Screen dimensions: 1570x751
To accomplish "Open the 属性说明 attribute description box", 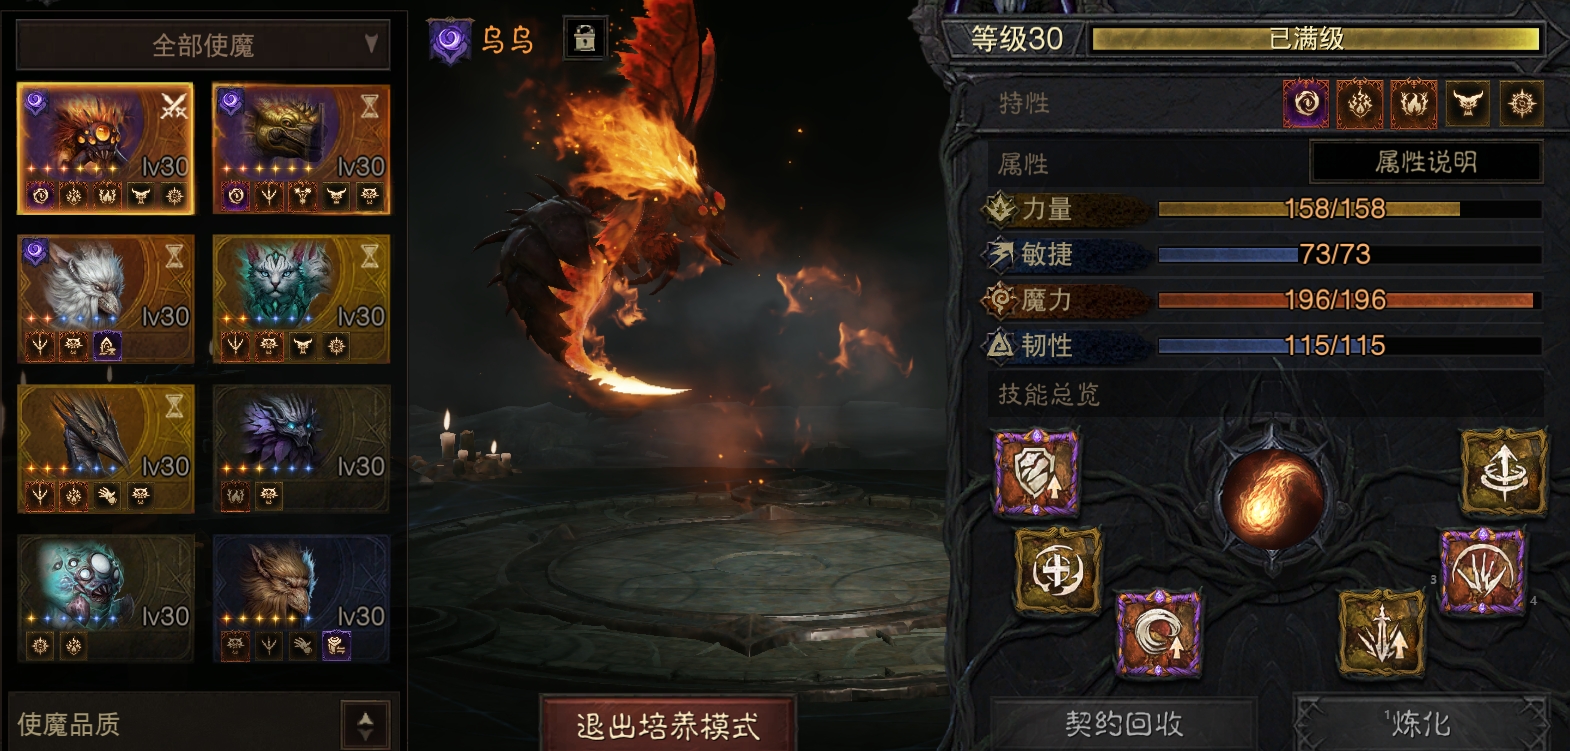I will (x=1426, y=162).
